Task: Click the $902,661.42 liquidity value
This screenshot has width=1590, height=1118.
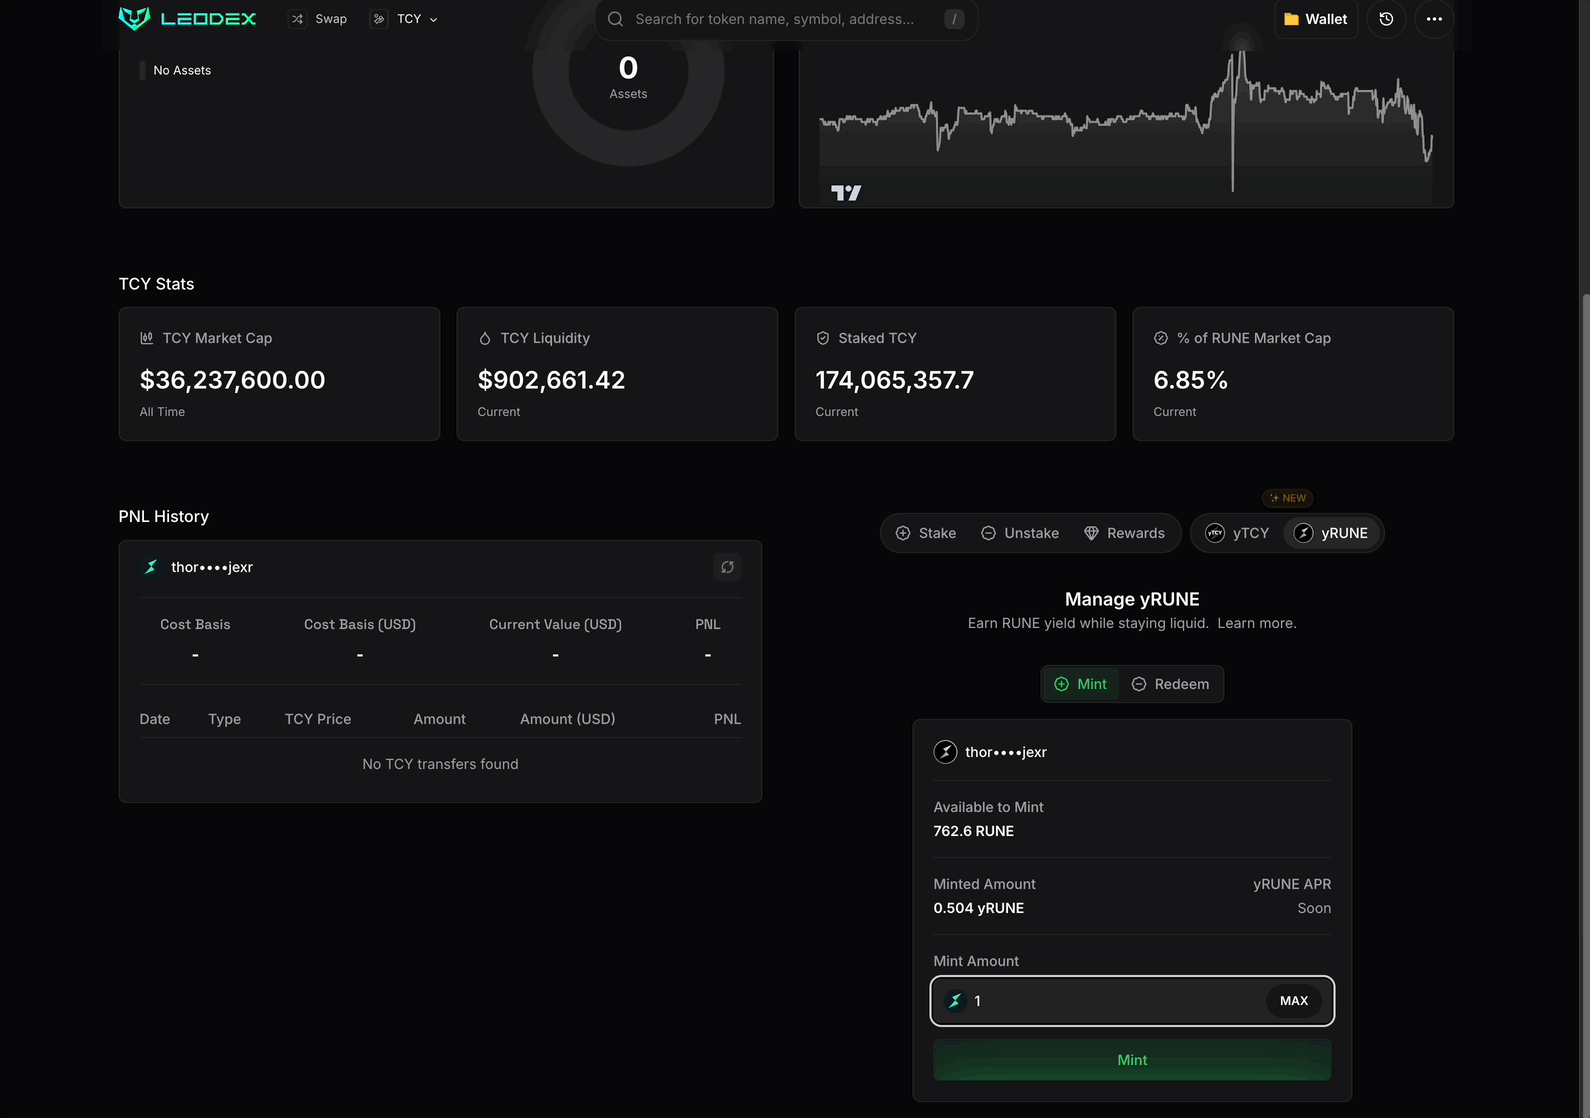Action: click(x=551, y=380)
